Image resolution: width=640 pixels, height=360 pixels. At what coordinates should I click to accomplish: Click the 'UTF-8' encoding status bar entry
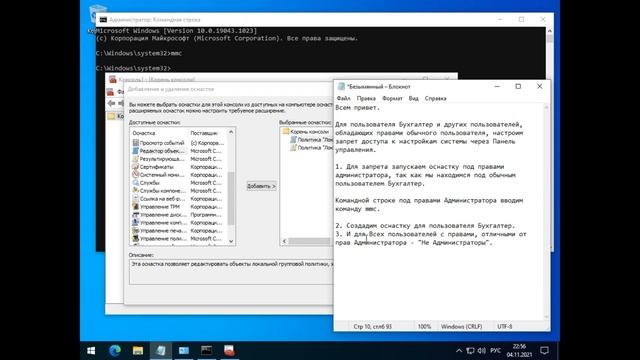tap(504, 327)
